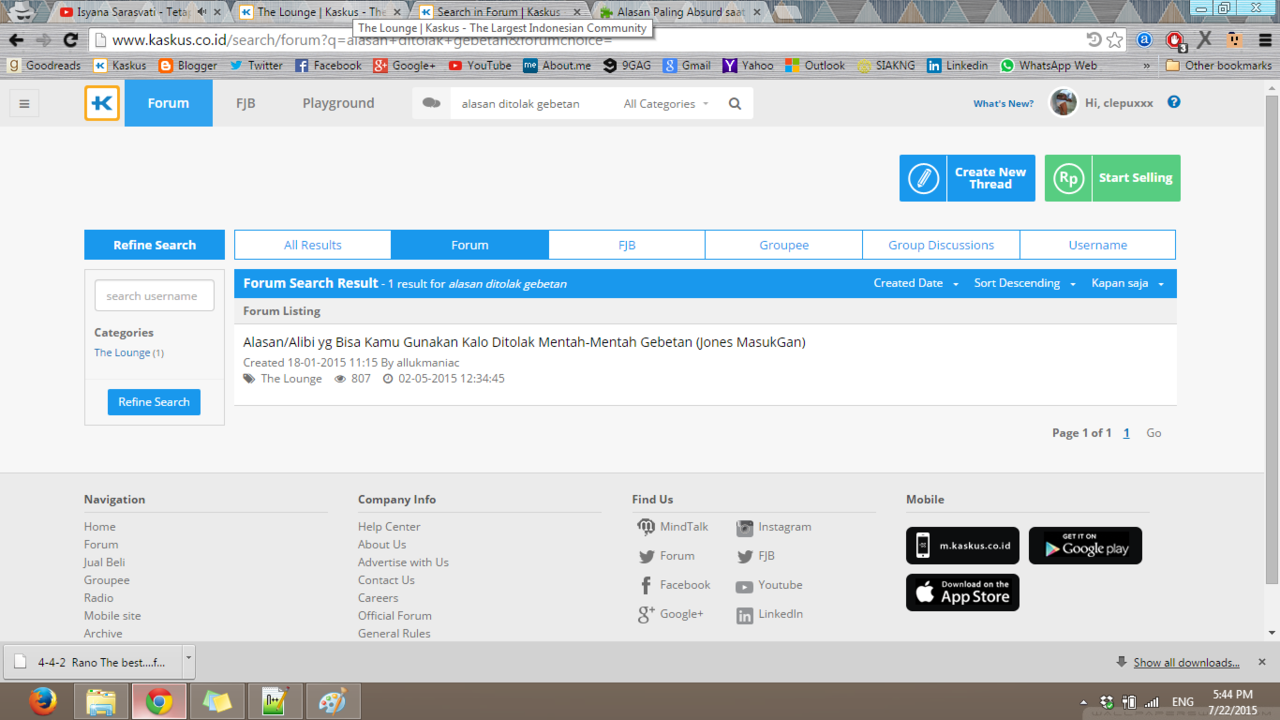Image resolution: width=1280 pixels, height=720 pixels.
Task: Open allukmaniac's profile link
Action: tap(428, 363)
